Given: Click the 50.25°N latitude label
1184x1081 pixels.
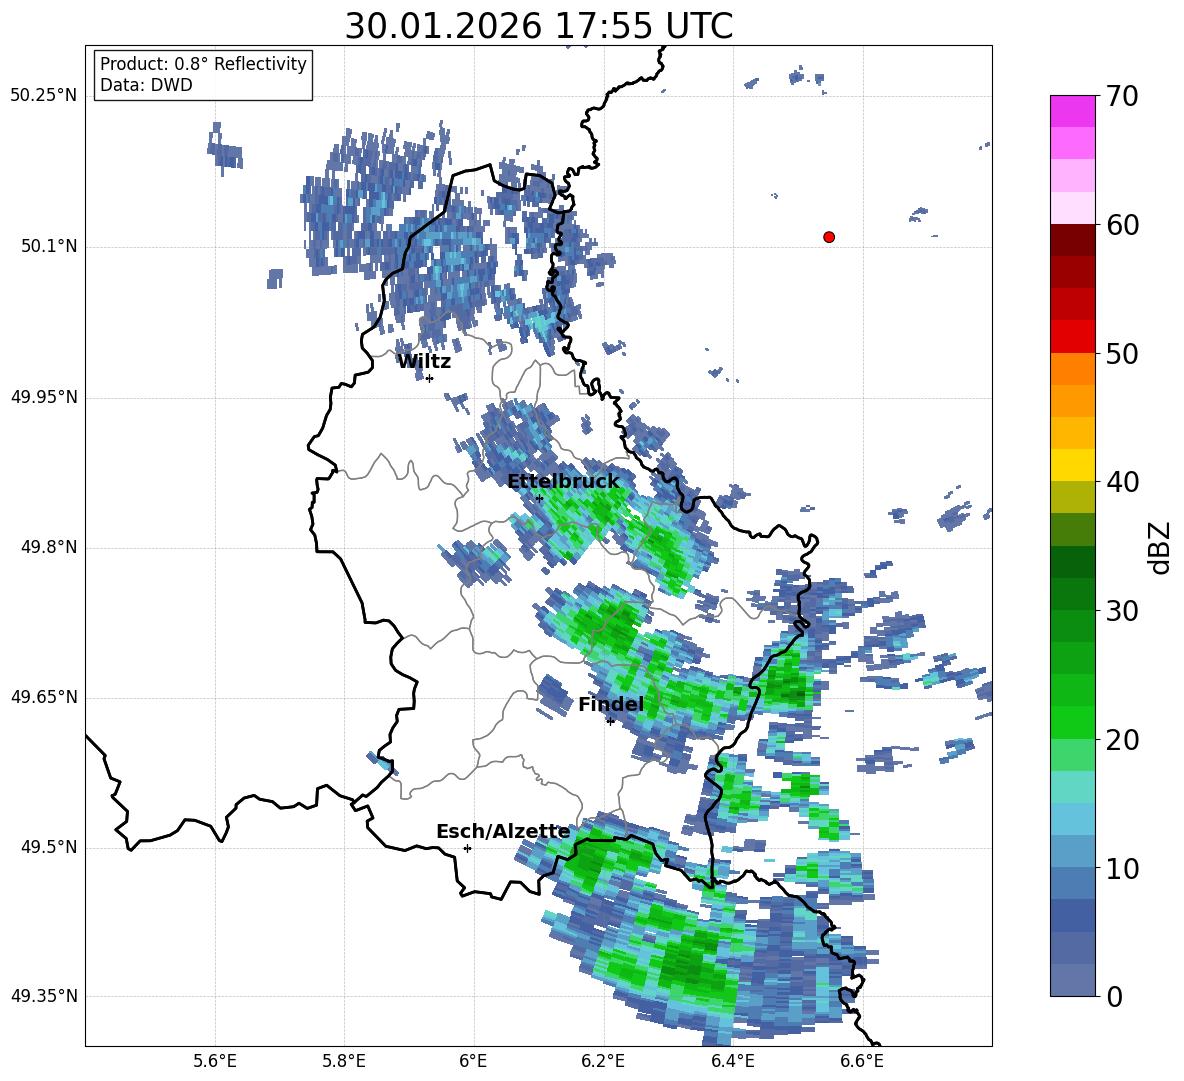Looking at the screenshot, I should click(44, 96).
